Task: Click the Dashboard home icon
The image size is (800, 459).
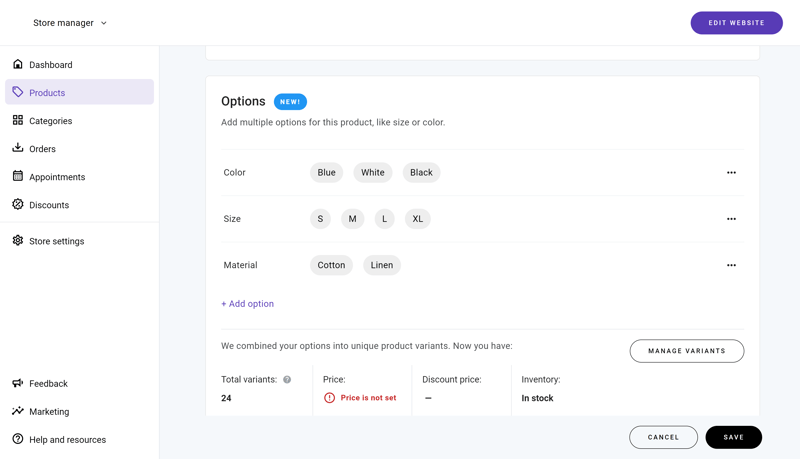Action: point(18,64)
